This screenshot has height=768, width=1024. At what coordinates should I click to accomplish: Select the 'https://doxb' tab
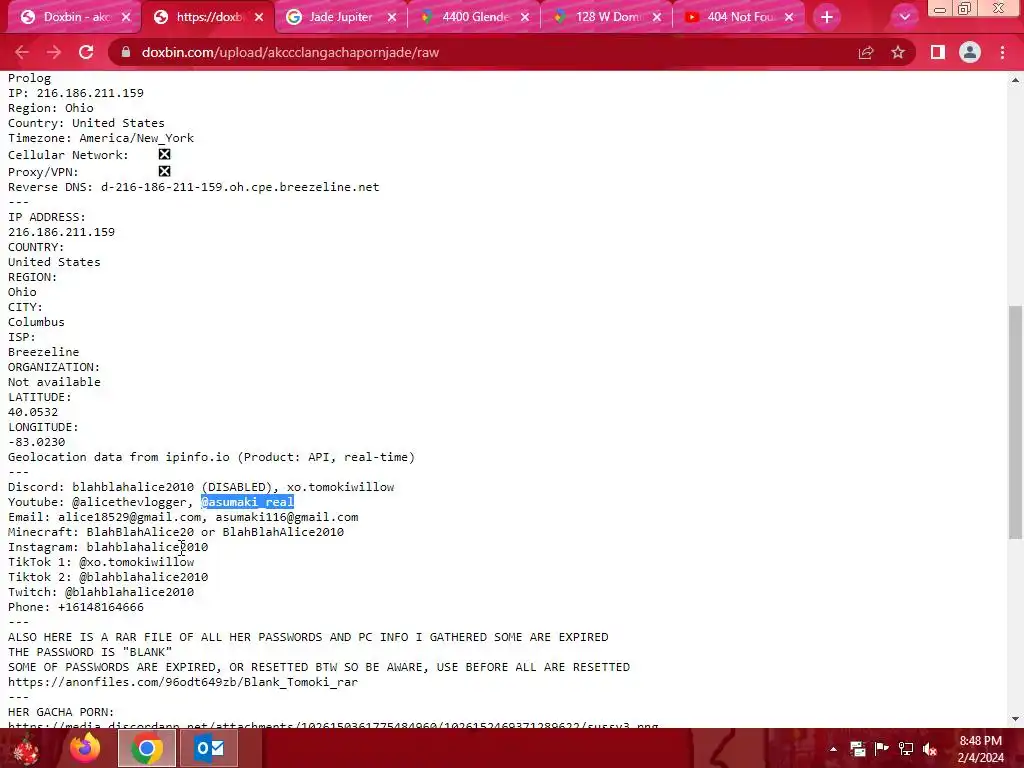[x=207, y=17]
